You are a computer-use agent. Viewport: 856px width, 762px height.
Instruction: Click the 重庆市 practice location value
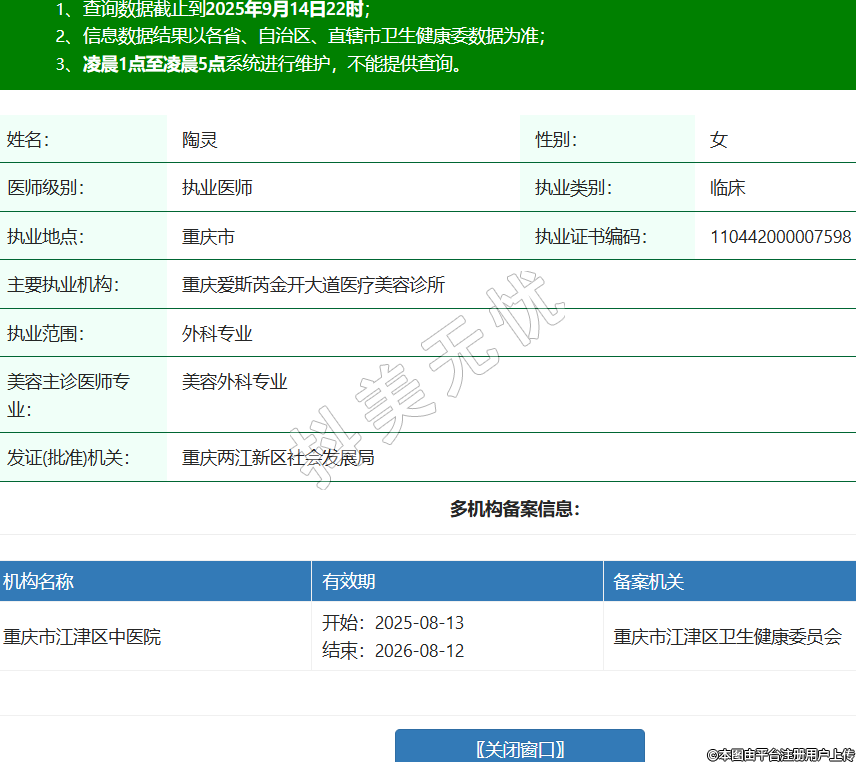tap(208, 237)
